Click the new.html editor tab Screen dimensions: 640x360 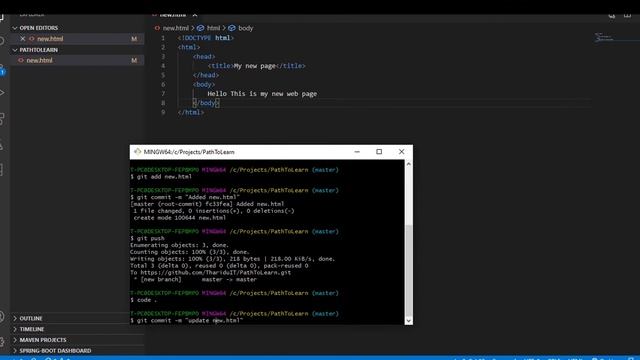pyautogui.click(x=172, y=16)
